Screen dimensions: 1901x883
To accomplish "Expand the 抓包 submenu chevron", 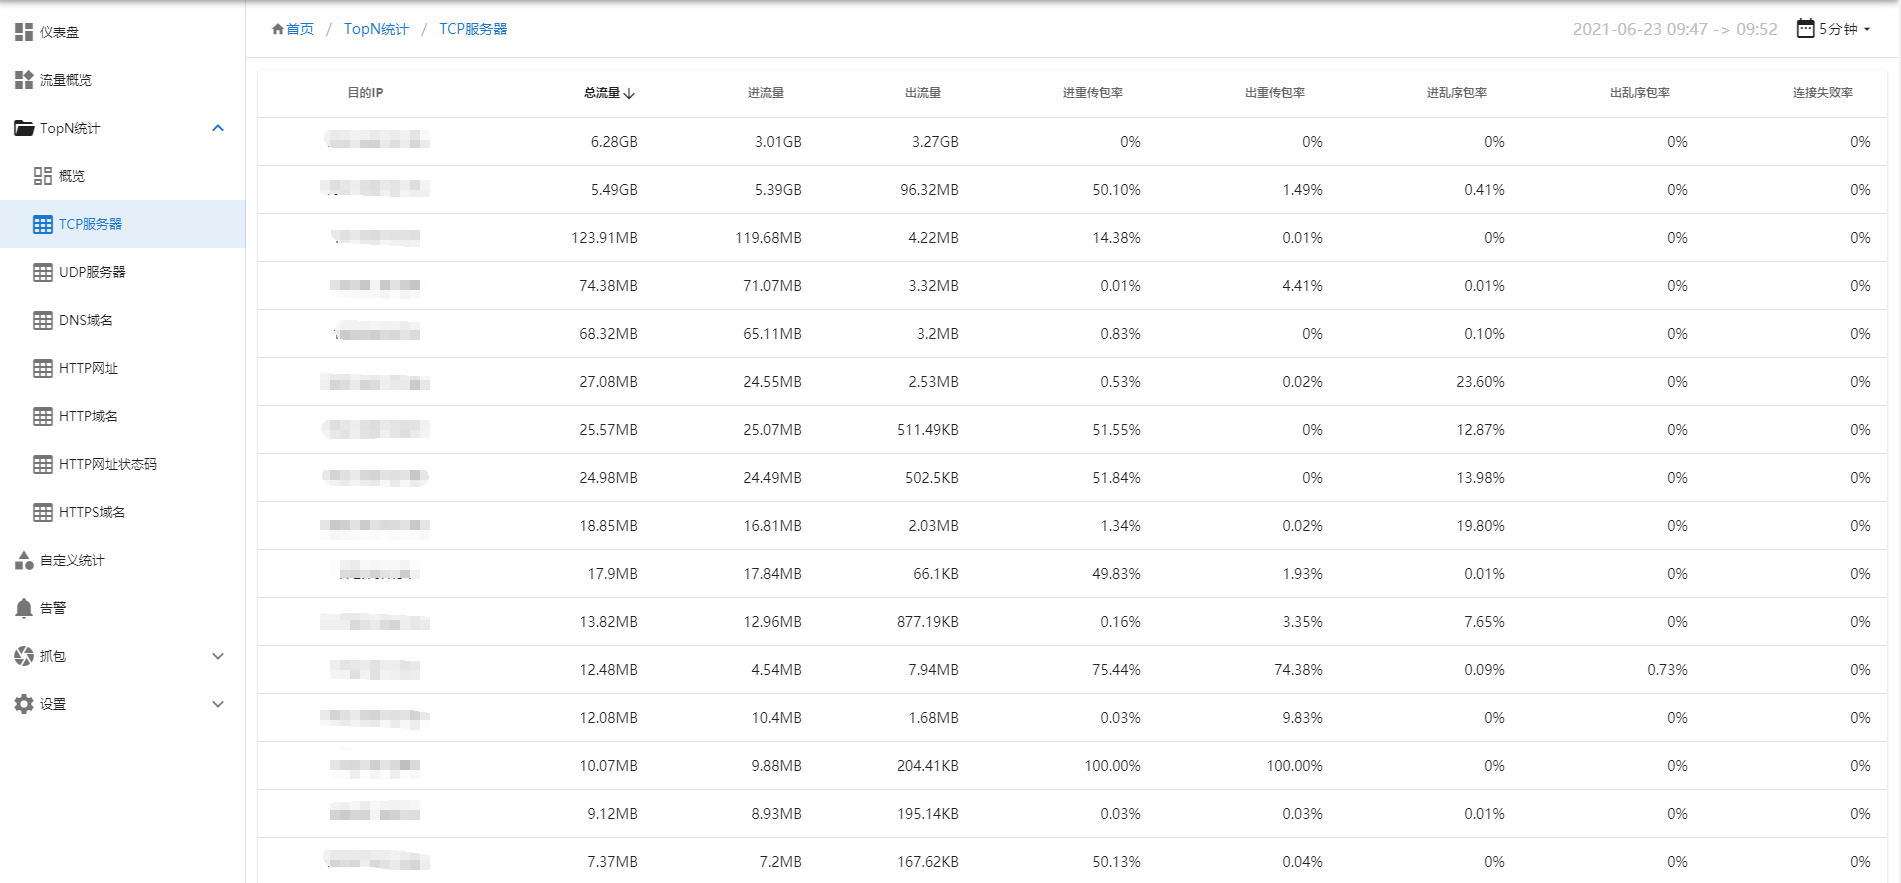I will click(218, 656).
